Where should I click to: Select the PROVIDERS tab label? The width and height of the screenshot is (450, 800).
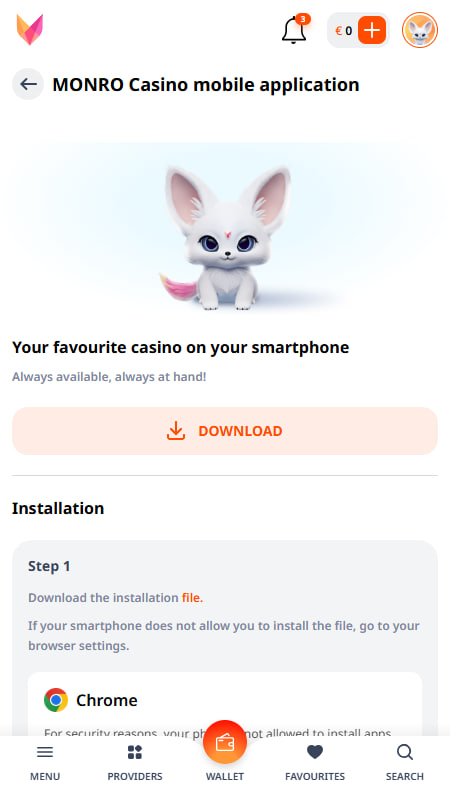click(135, 777)
